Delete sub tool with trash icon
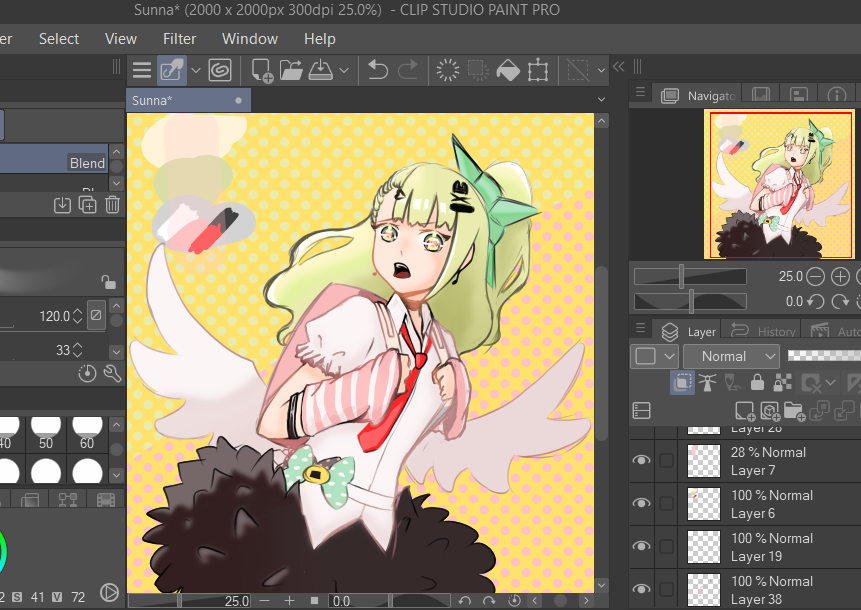Image resolution: width=861 pixels, height=610 pixels. coord(113,204)
